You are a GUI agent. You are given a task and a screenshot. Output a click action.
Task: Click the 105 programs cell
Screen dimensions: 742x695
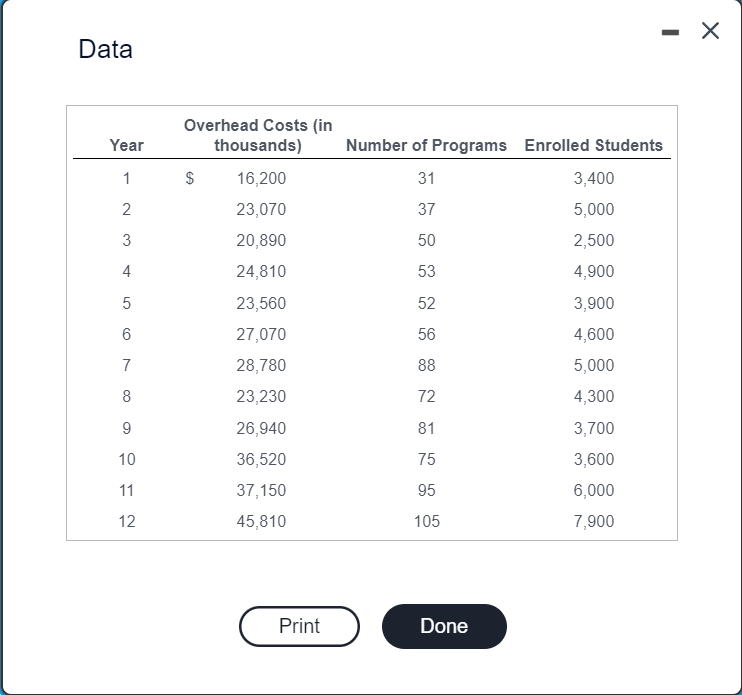(426, 522)
